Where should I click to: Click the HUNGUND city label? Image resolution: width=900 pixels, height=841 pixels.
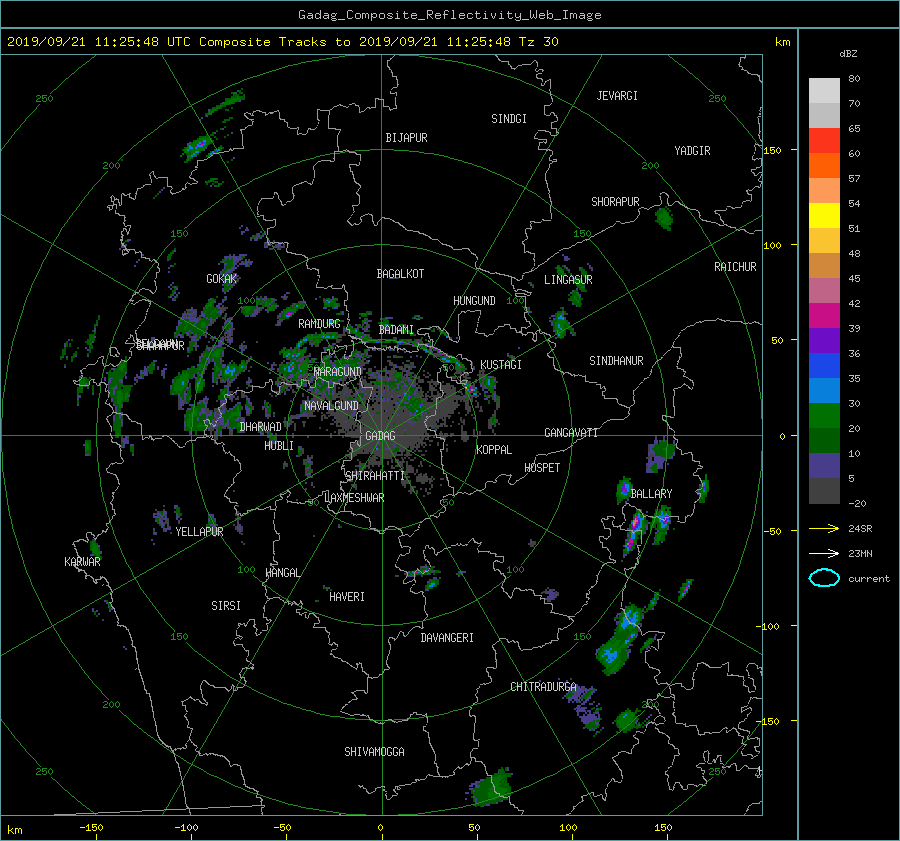pos(474,301)
